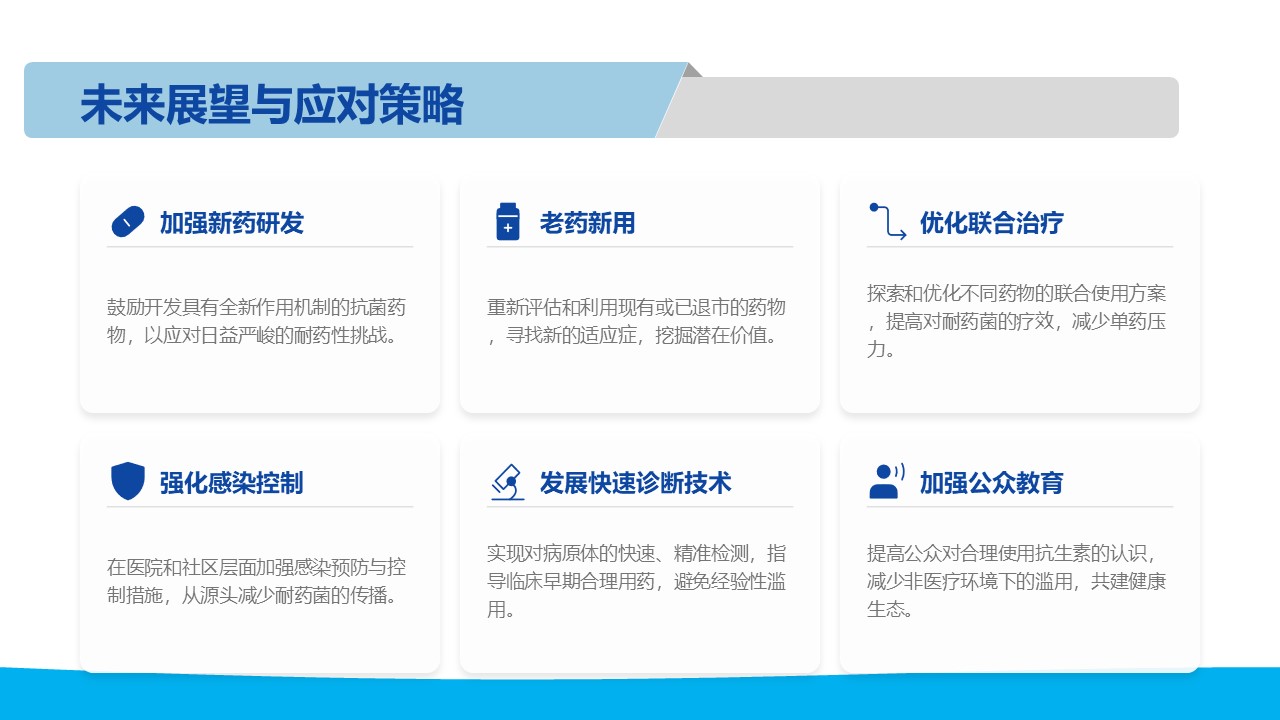
Task: Click the 优化联合治疗 heading text
Action: coord(991,223)
